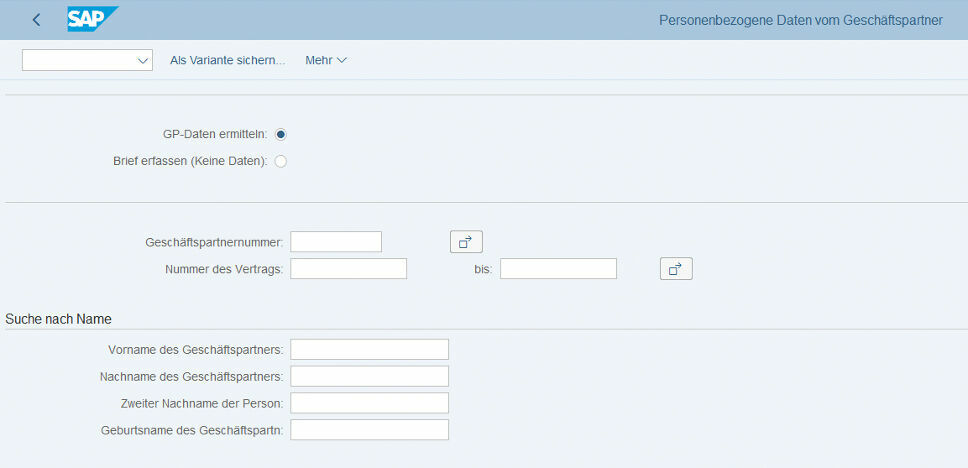This screenshot has height=468, width=968.
Task: Expand the Mehr menu
Action: pyautogui.click(x=326, y=60)
